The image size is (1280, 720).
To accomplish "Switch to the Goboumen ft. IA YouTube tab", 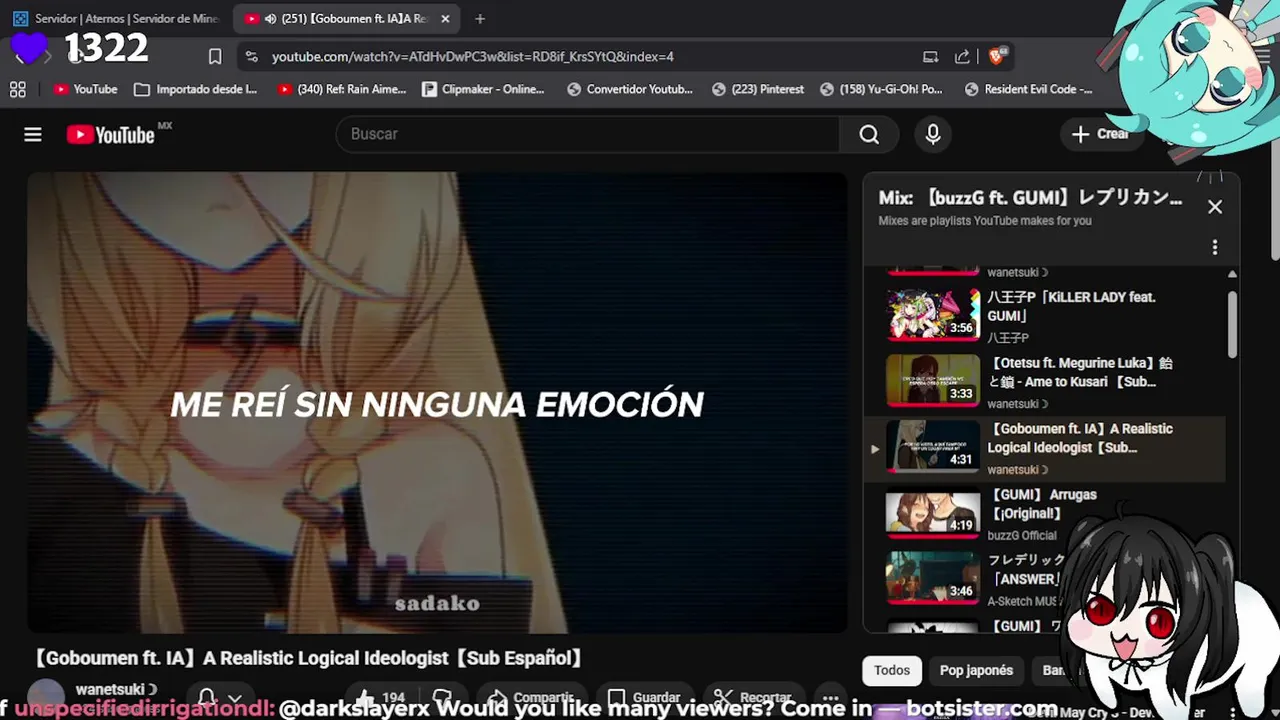I will (347, 19).
